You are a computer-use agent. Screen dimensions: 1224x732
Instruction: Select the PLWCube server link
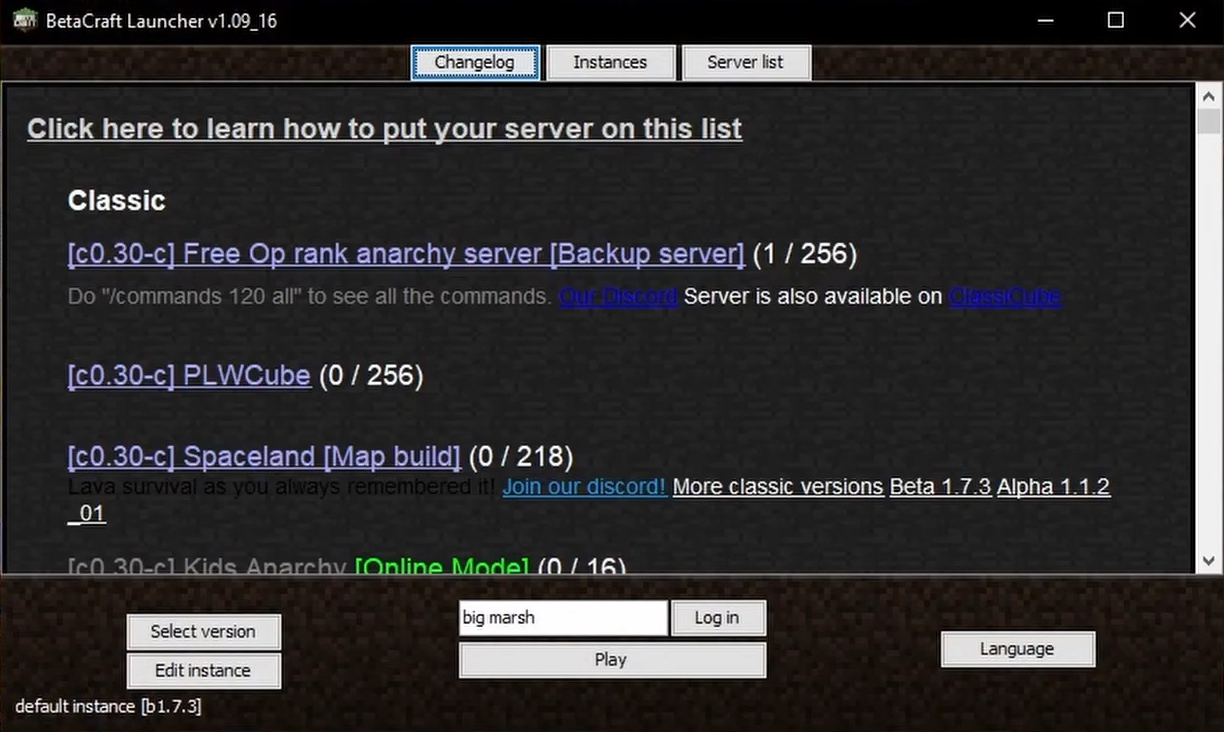[x=189, y=376]
